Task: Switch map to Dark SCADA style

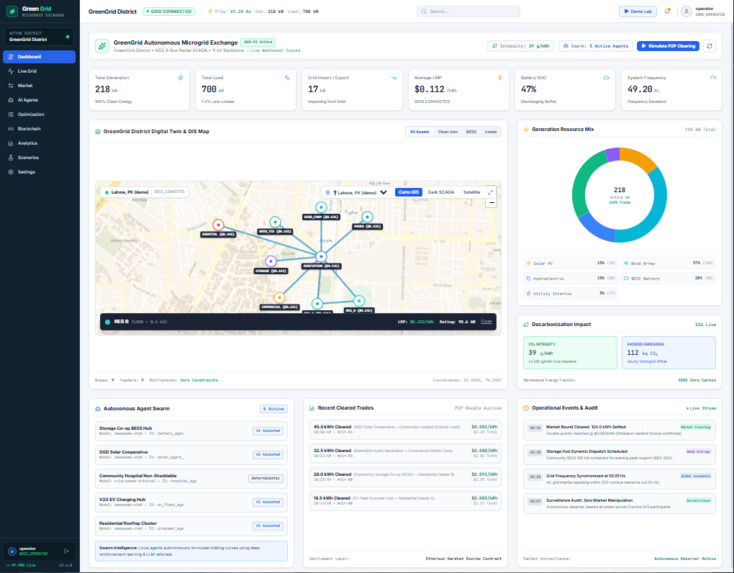Action: tap(440, 192)
